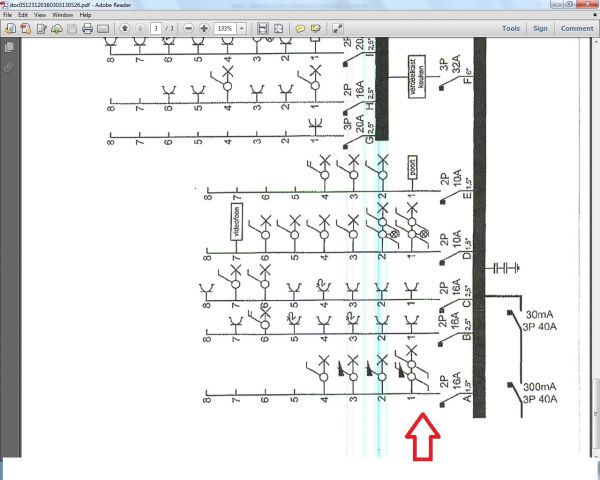
Task: Click the vertical scrollbar thumb
Action: (x=596, y=415)
